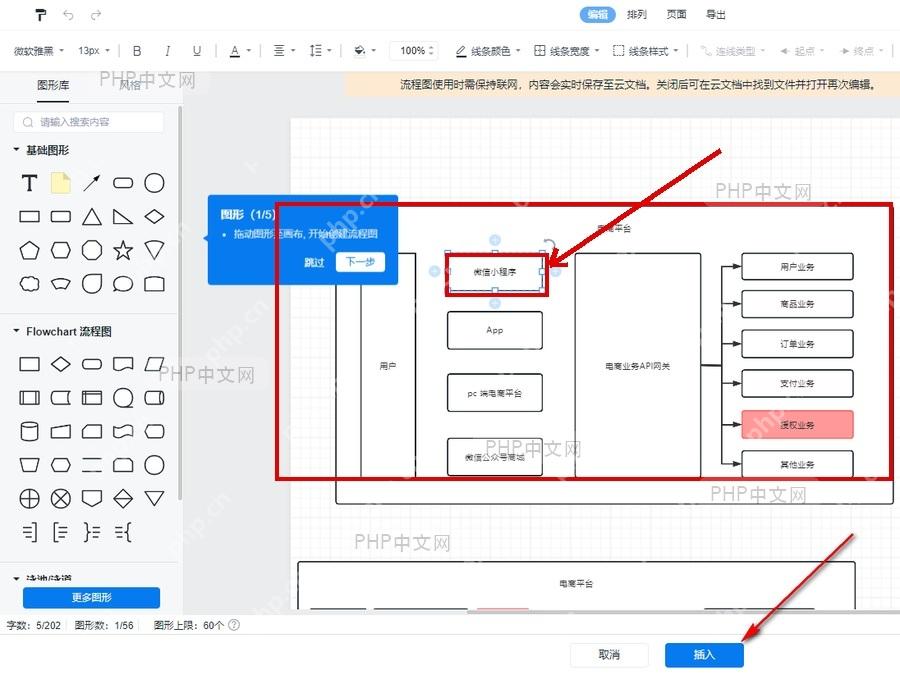
Task: Select the Text shape in basic shapes
Action: pyautogui.click(x=29, y=183)
